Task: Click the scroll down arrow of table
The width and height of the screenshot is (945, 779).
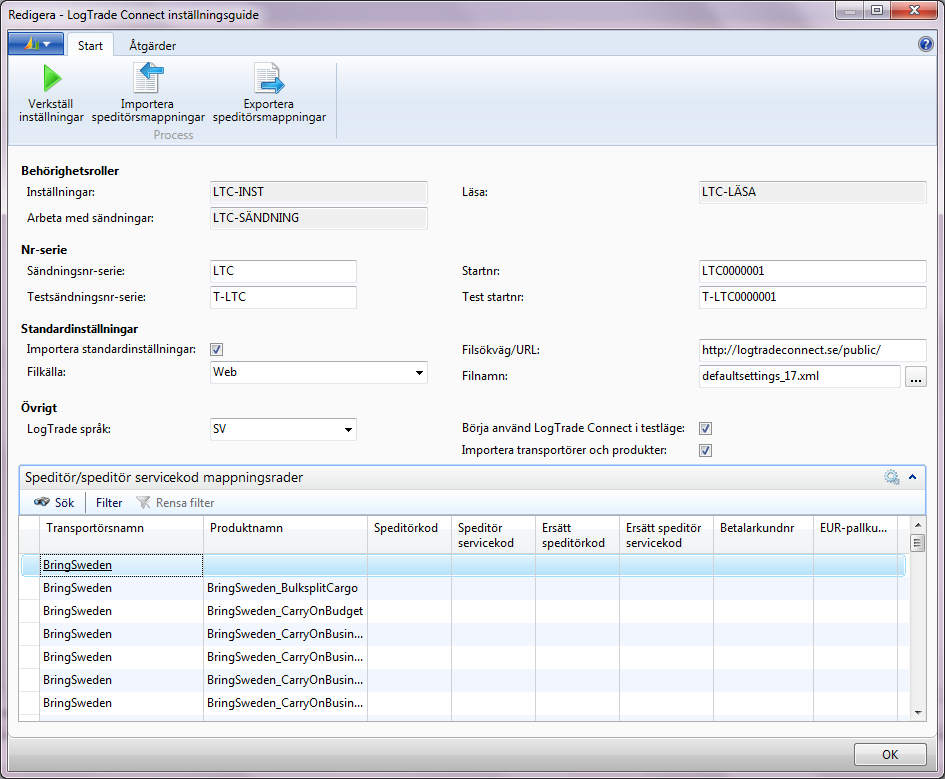Action: coord(918,712)
